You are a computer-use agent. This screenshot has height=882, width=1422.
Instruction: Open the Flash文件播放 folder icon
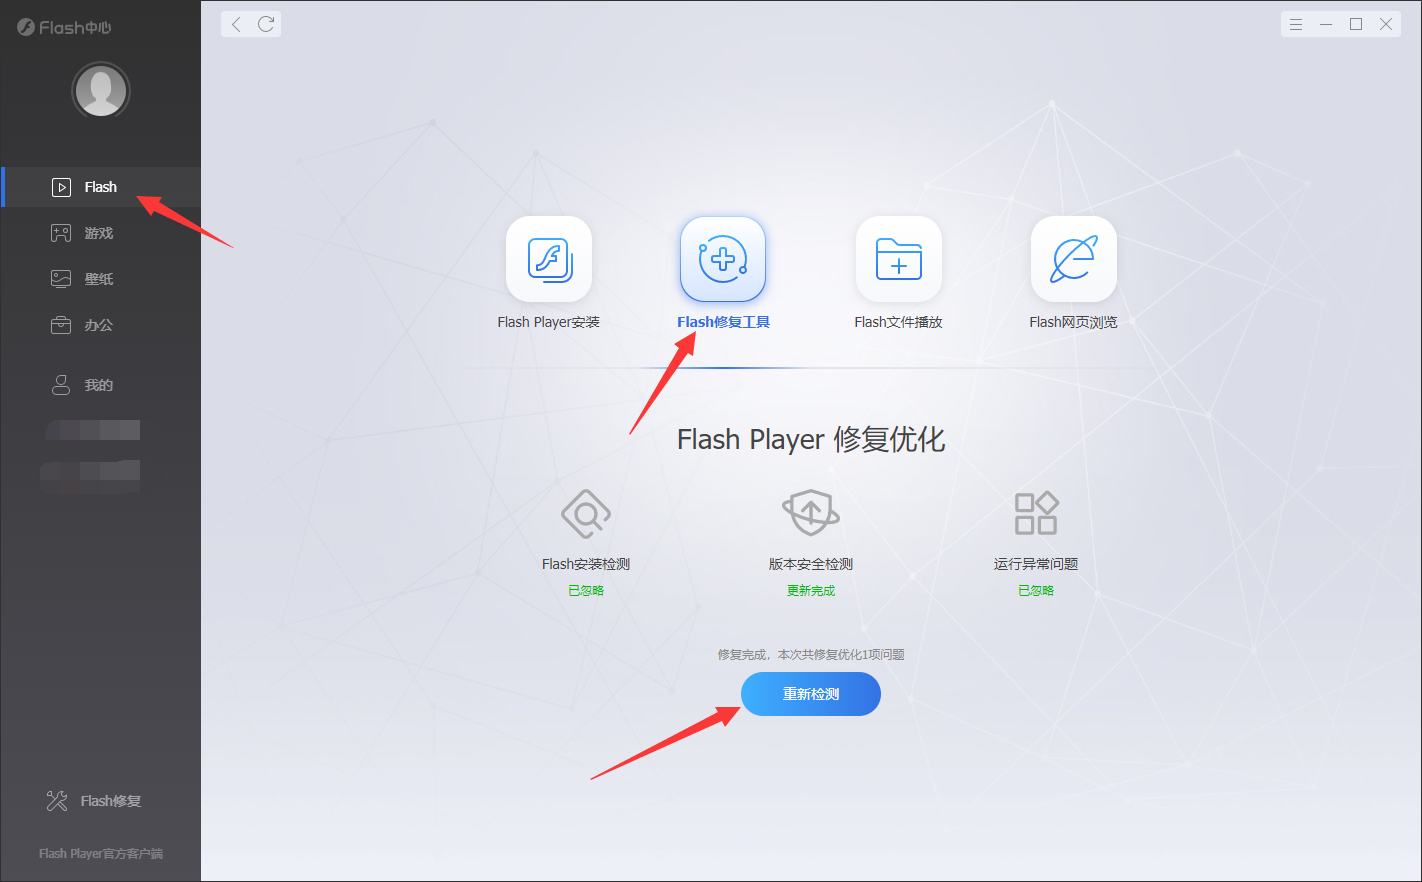(899, 259)
